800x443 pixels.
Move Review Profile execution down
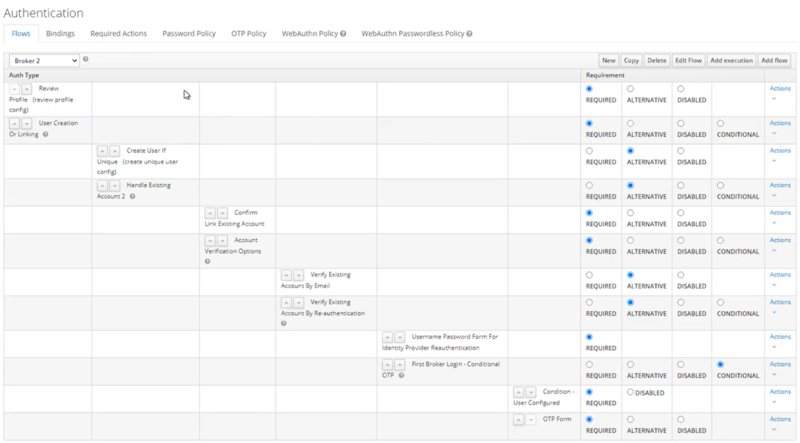pyautogui.click(x=27, y=89)
